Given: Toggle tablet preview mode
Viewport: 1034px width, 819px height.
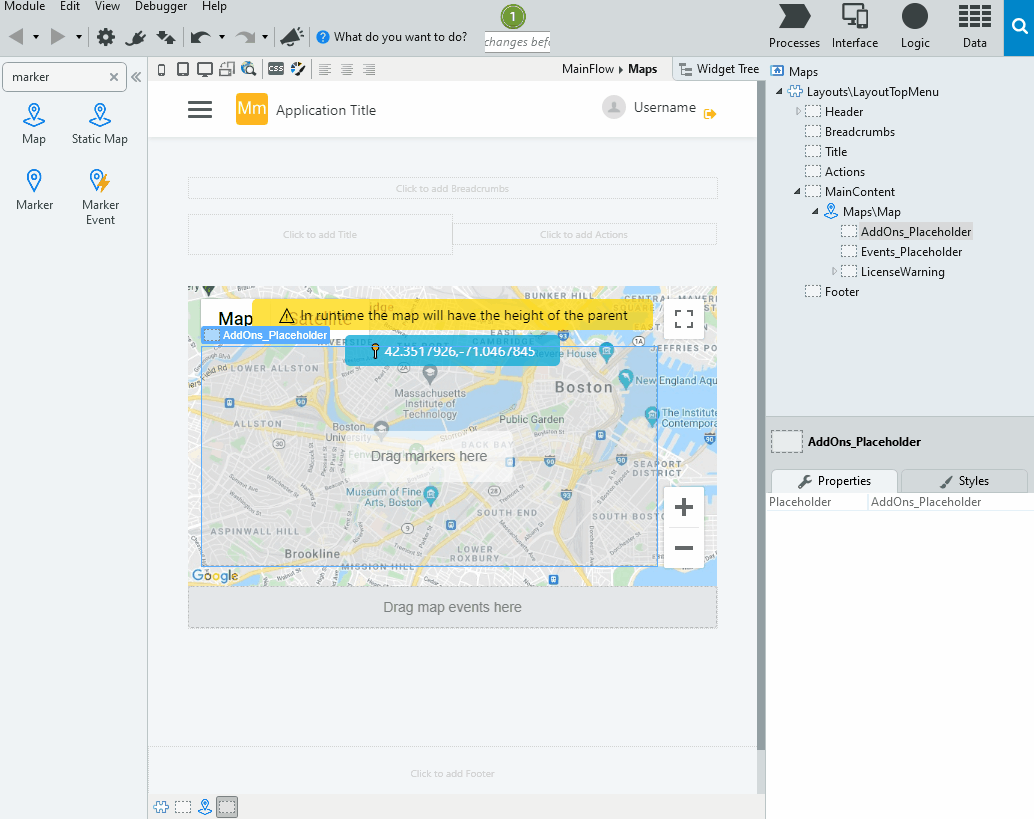Looking at the screenshot, I should tap(182, 68).
